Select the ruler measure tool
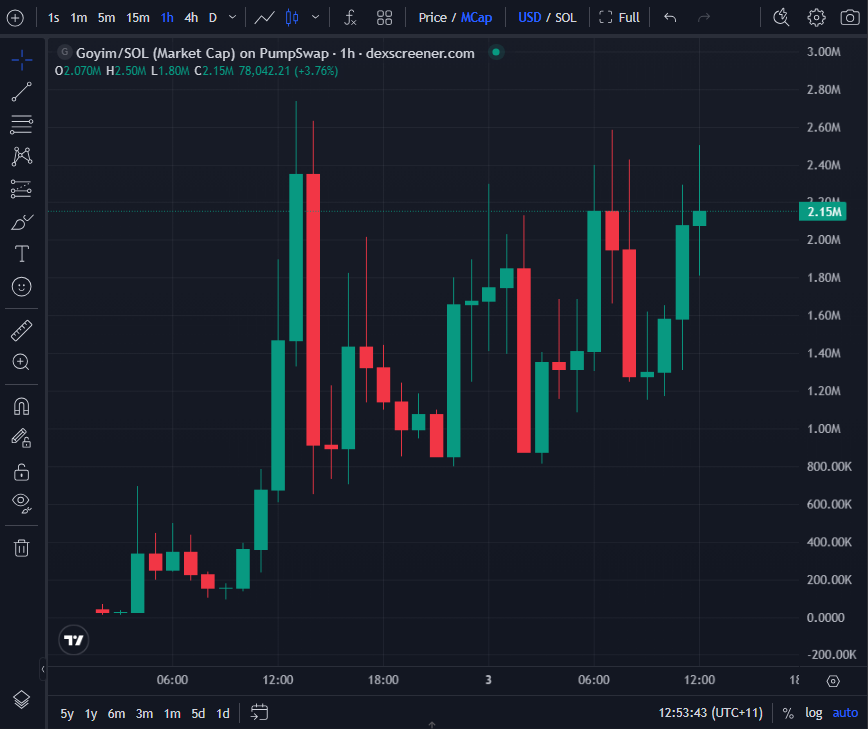 [22, 330]
